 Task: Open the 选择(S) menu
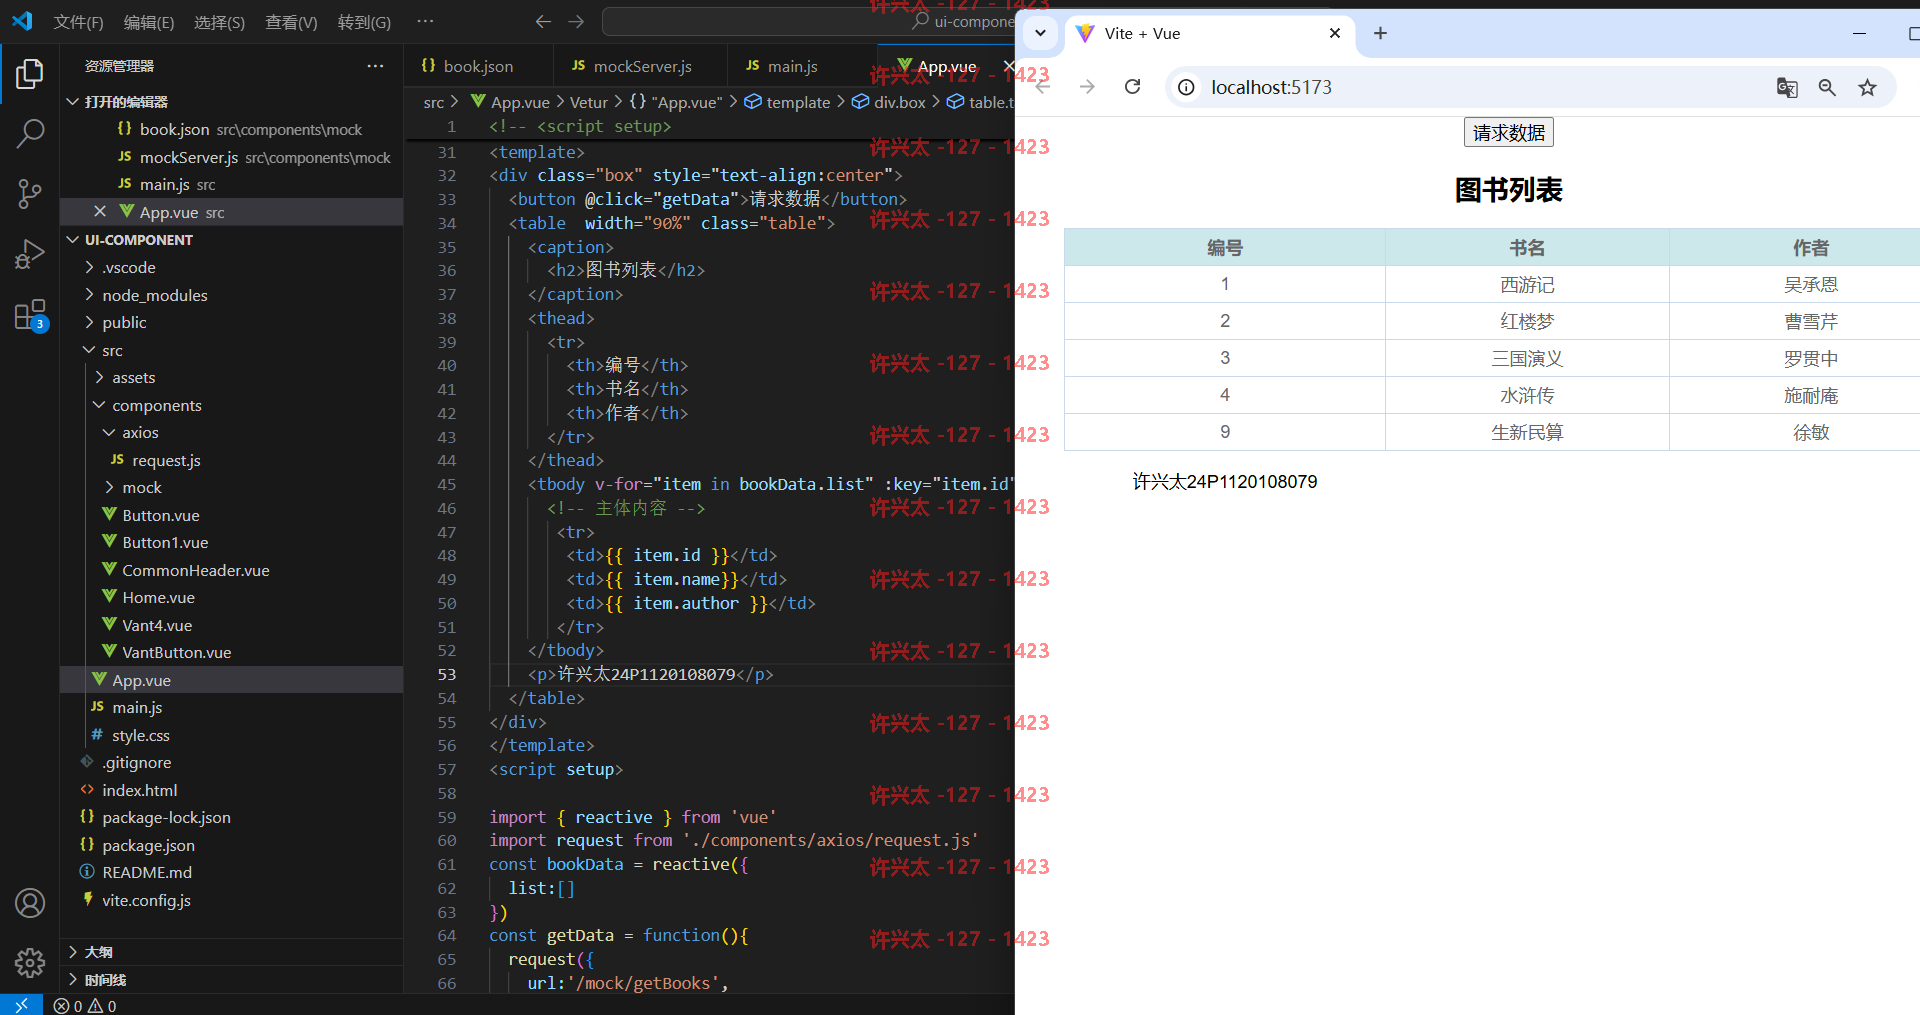point(219,22)
